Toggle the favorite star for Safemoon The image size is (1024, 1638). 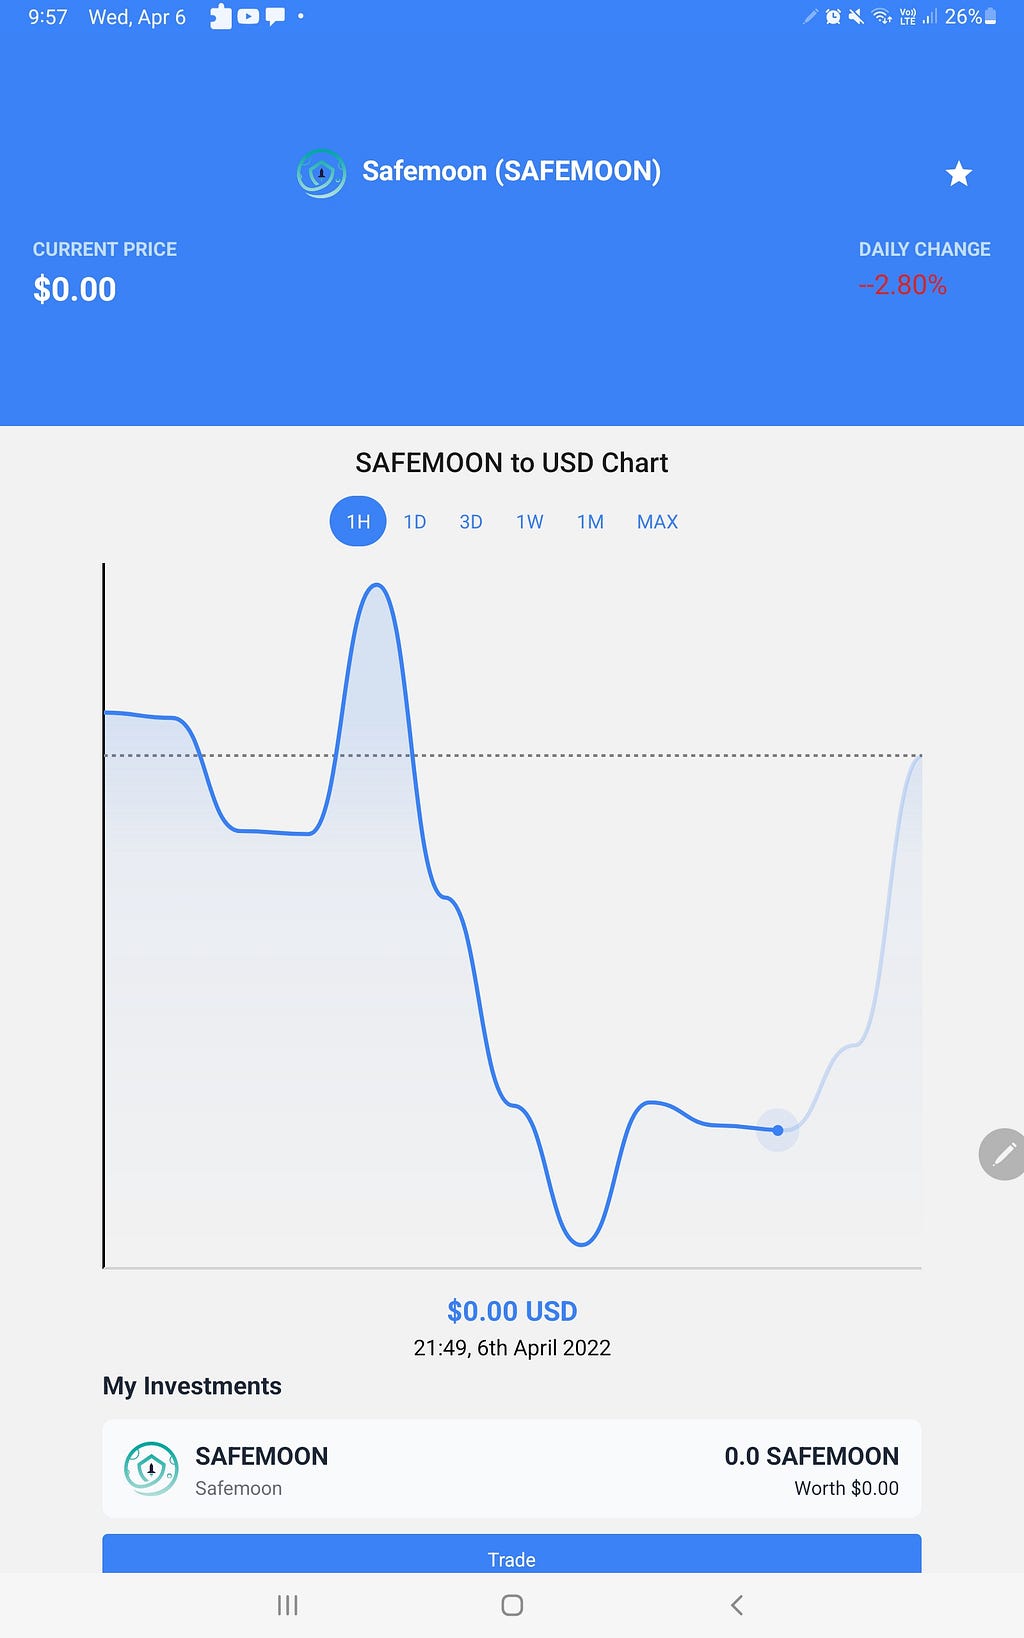958,174
